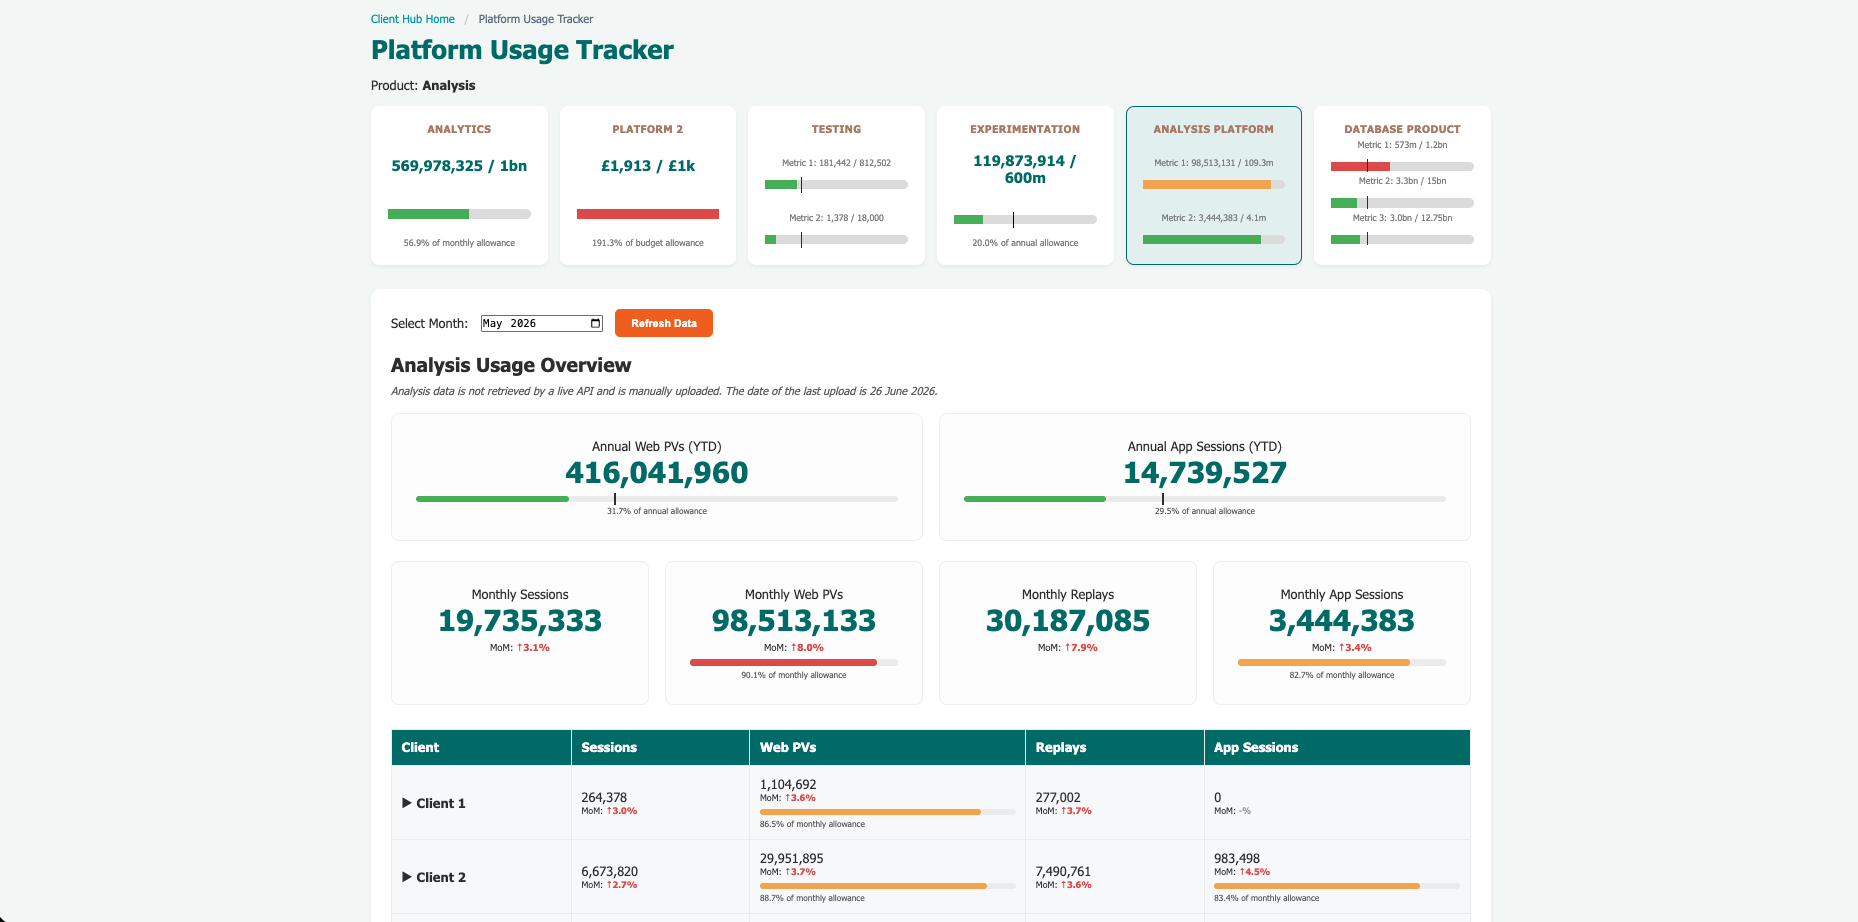1858x922 pixels.
Task: Select the Platform 2 product card
Action: coord(648,185)
